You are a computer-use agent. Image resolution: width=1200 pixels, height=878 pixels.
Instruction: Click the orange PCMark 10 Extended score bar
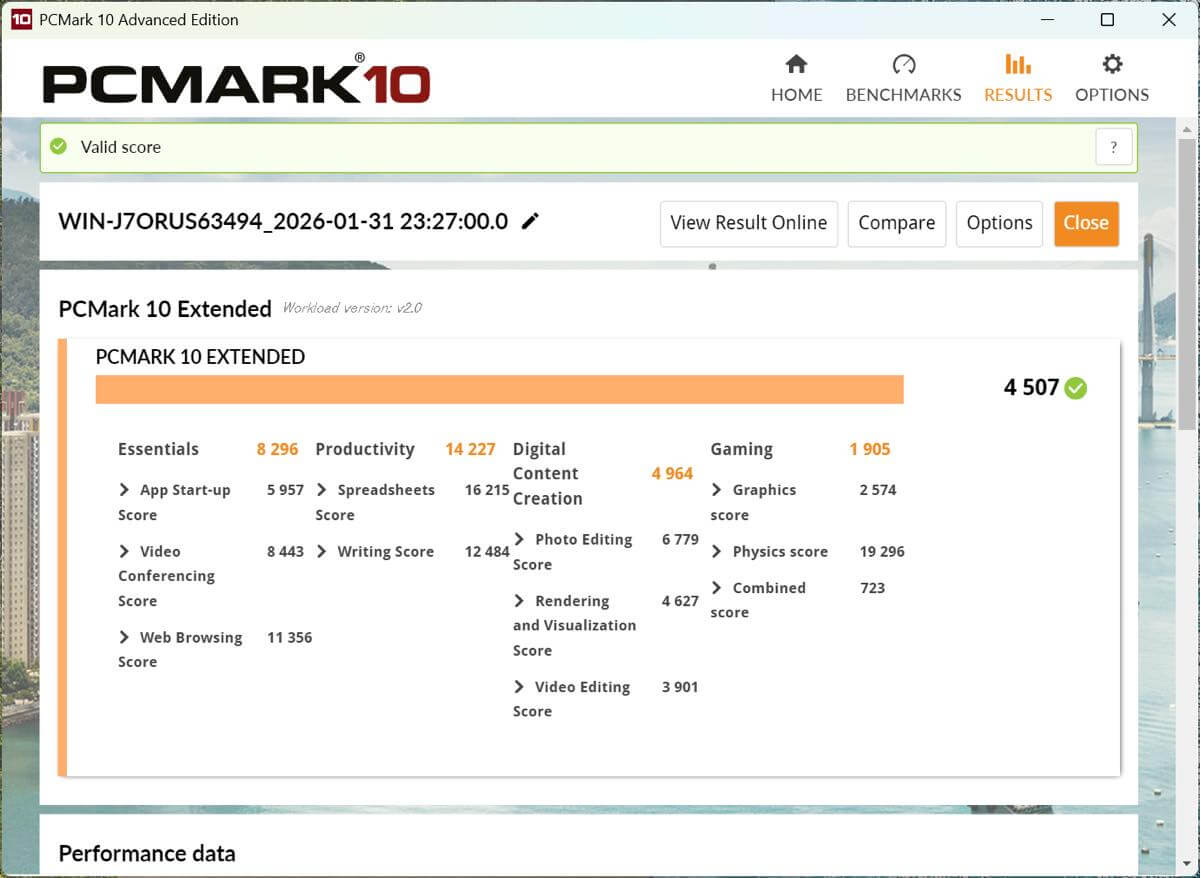click(x=499, y=390)
